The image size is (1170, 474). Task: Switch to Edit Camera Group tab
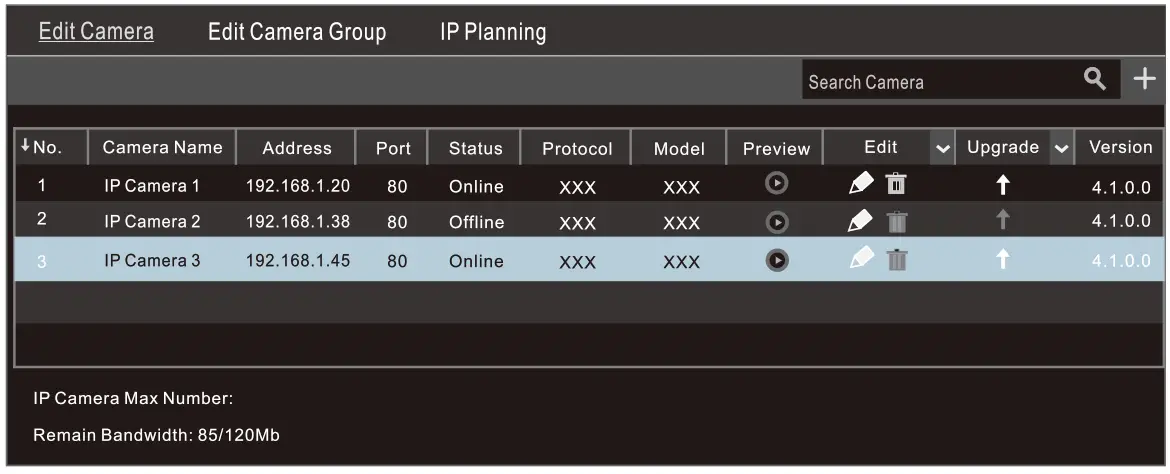click(x=296, y=32)
